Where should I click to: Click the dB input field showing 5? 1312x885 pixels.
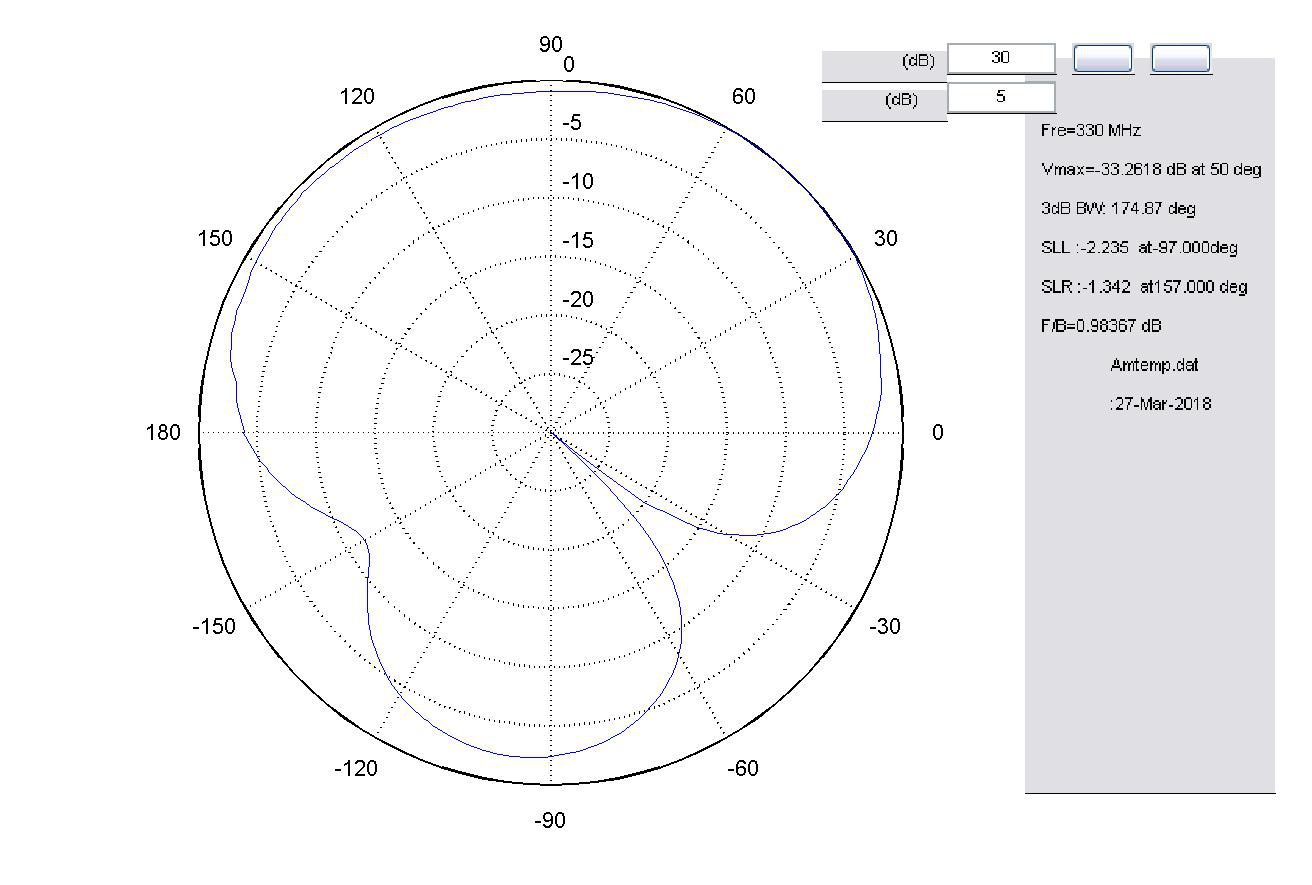(x=1001, y=97)
